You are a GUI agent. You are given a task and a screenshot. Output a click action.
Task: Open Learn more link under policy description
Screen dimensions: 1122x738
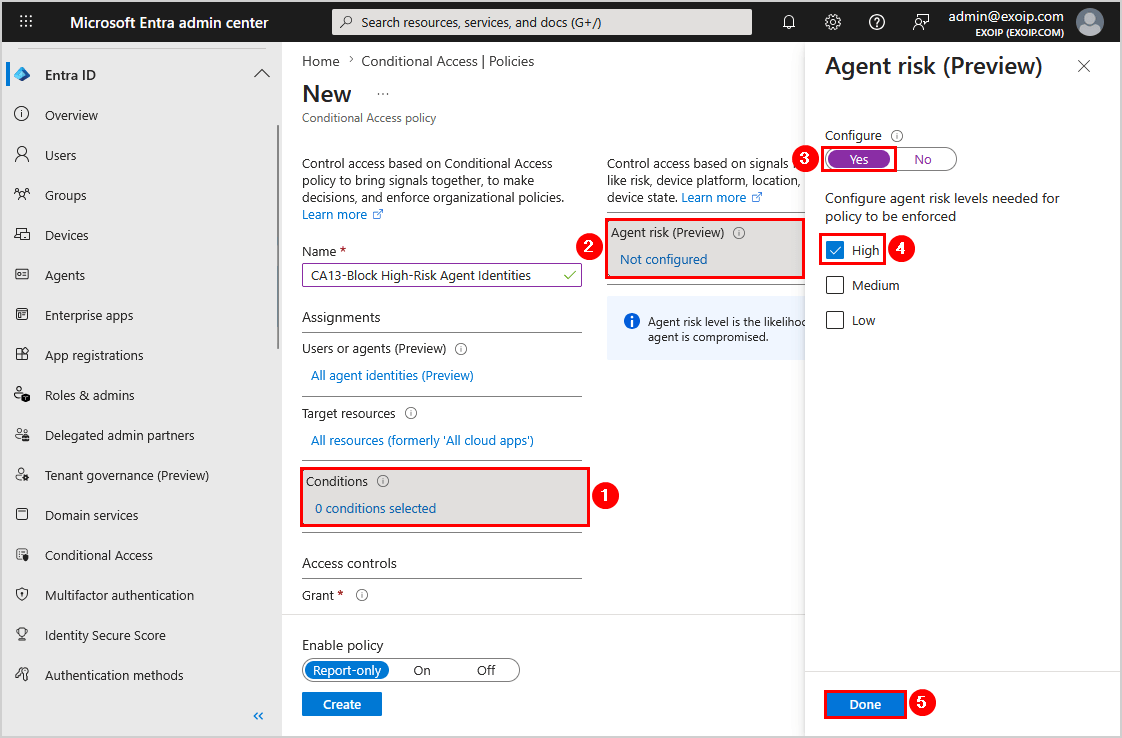(x=342, y=215)
